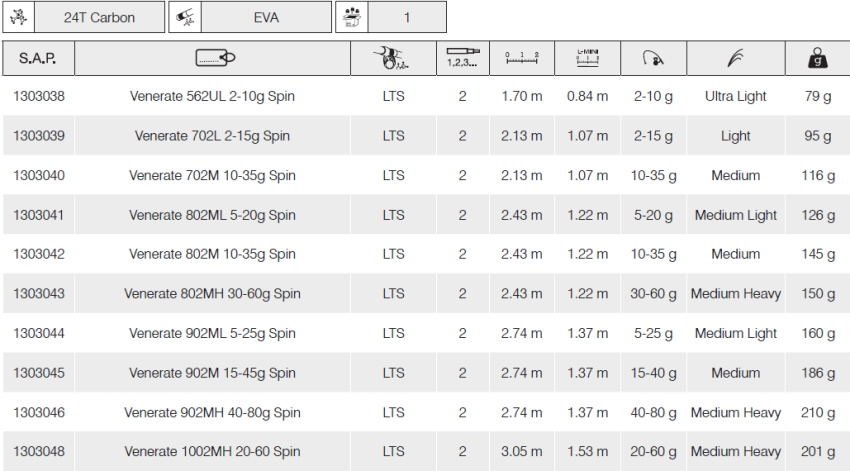Click the Ultra Light action cell
Viewport: 850px width, 471px height.
pyautogui.click(x=735, y=97)
